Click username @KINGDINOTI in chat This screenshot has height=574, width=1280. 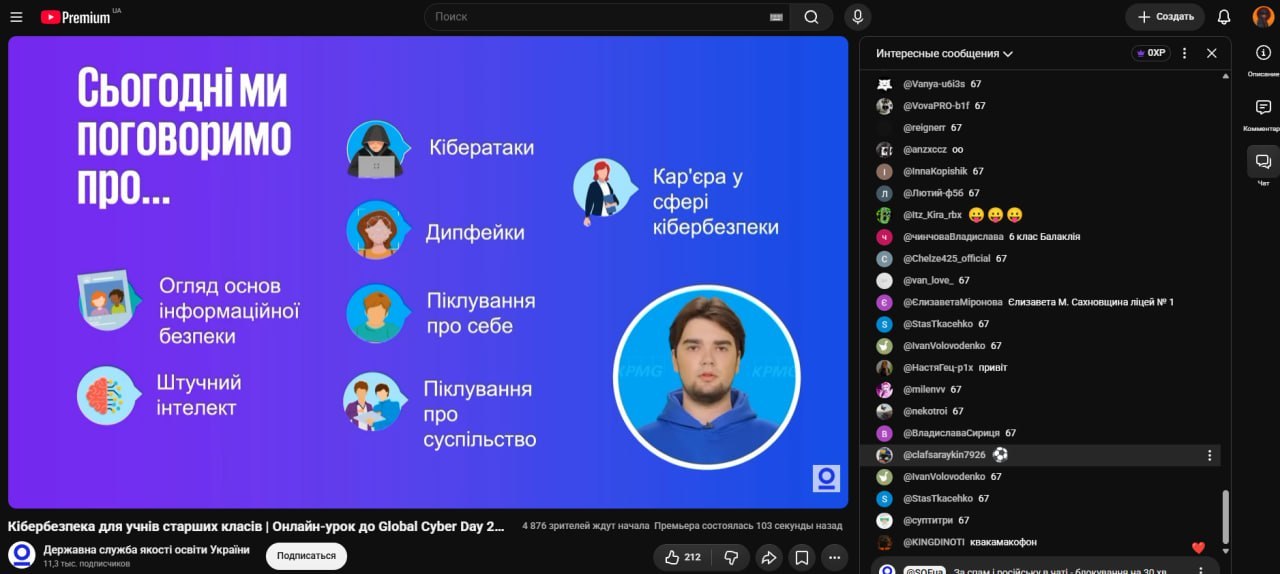pyautogui.click(x=934, y=542)
